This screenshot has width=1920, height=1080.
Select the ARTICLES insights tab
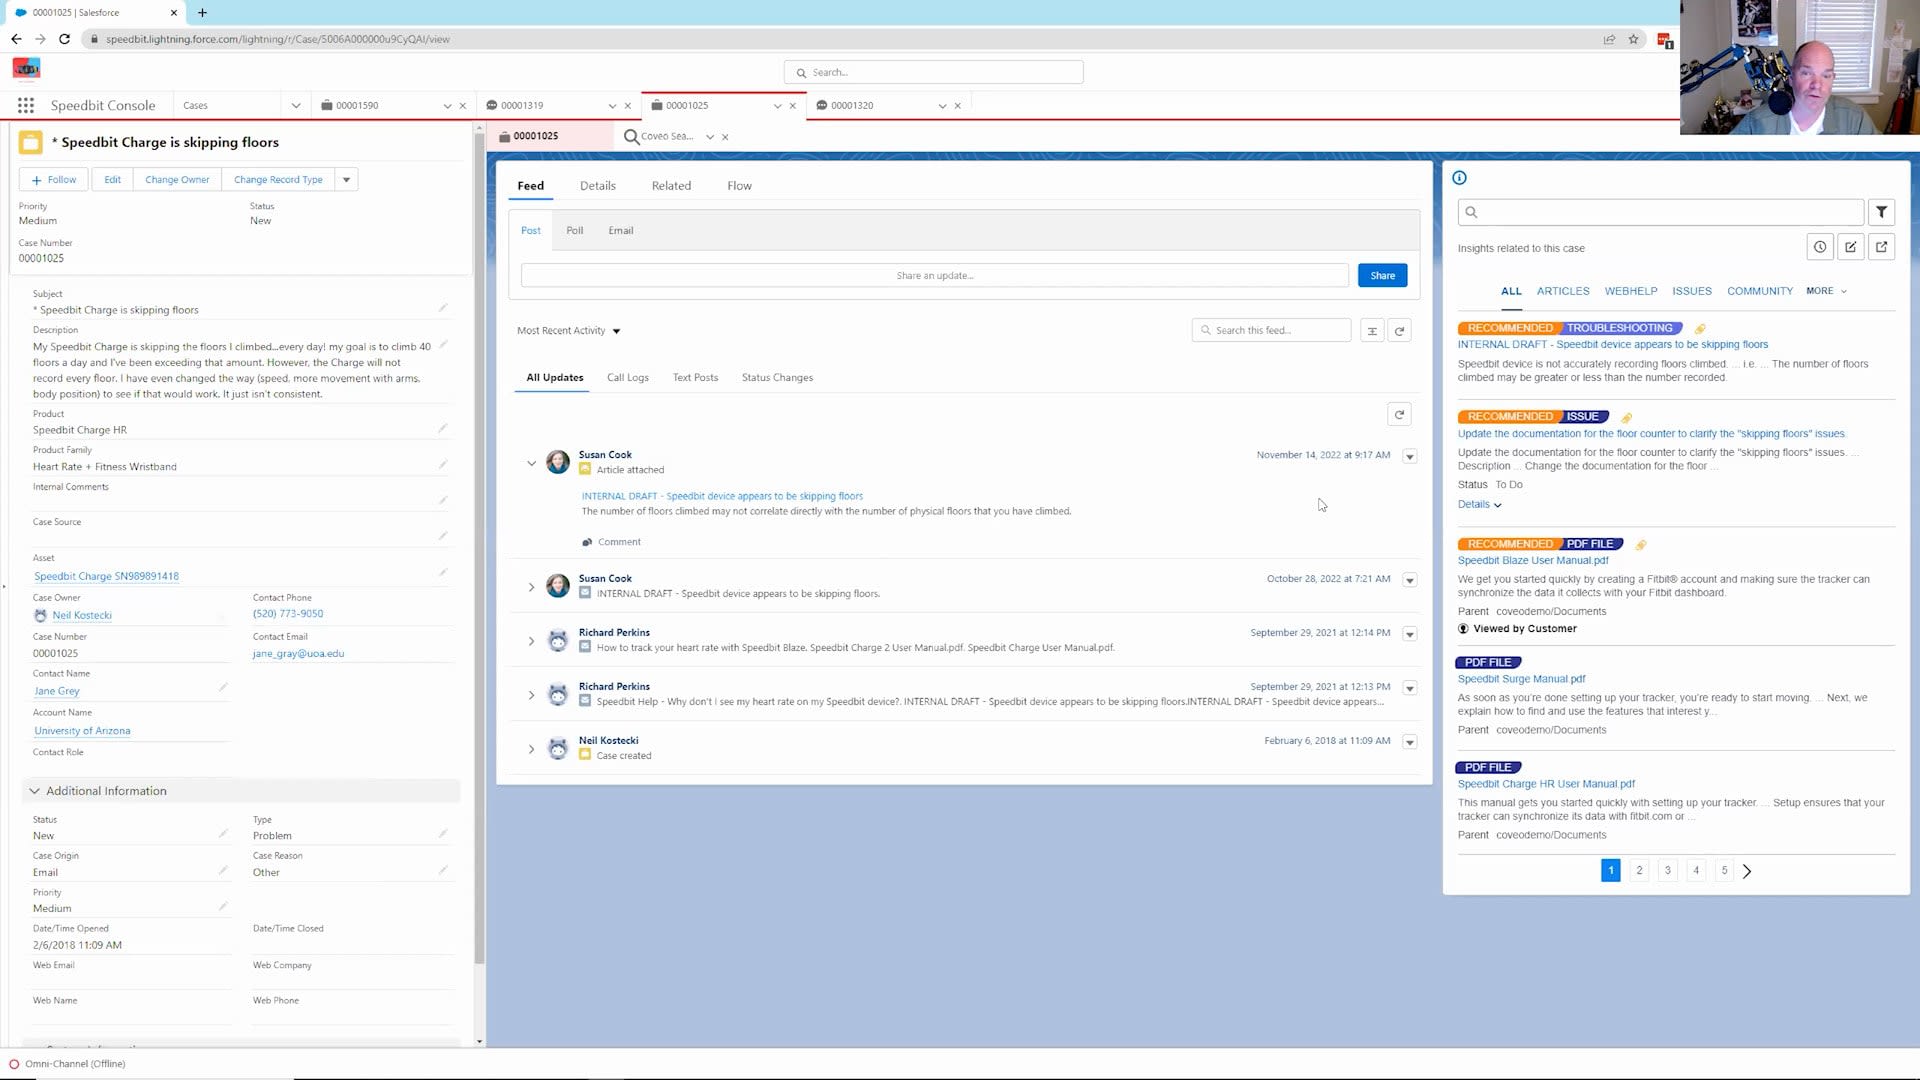pos(1562,291)
